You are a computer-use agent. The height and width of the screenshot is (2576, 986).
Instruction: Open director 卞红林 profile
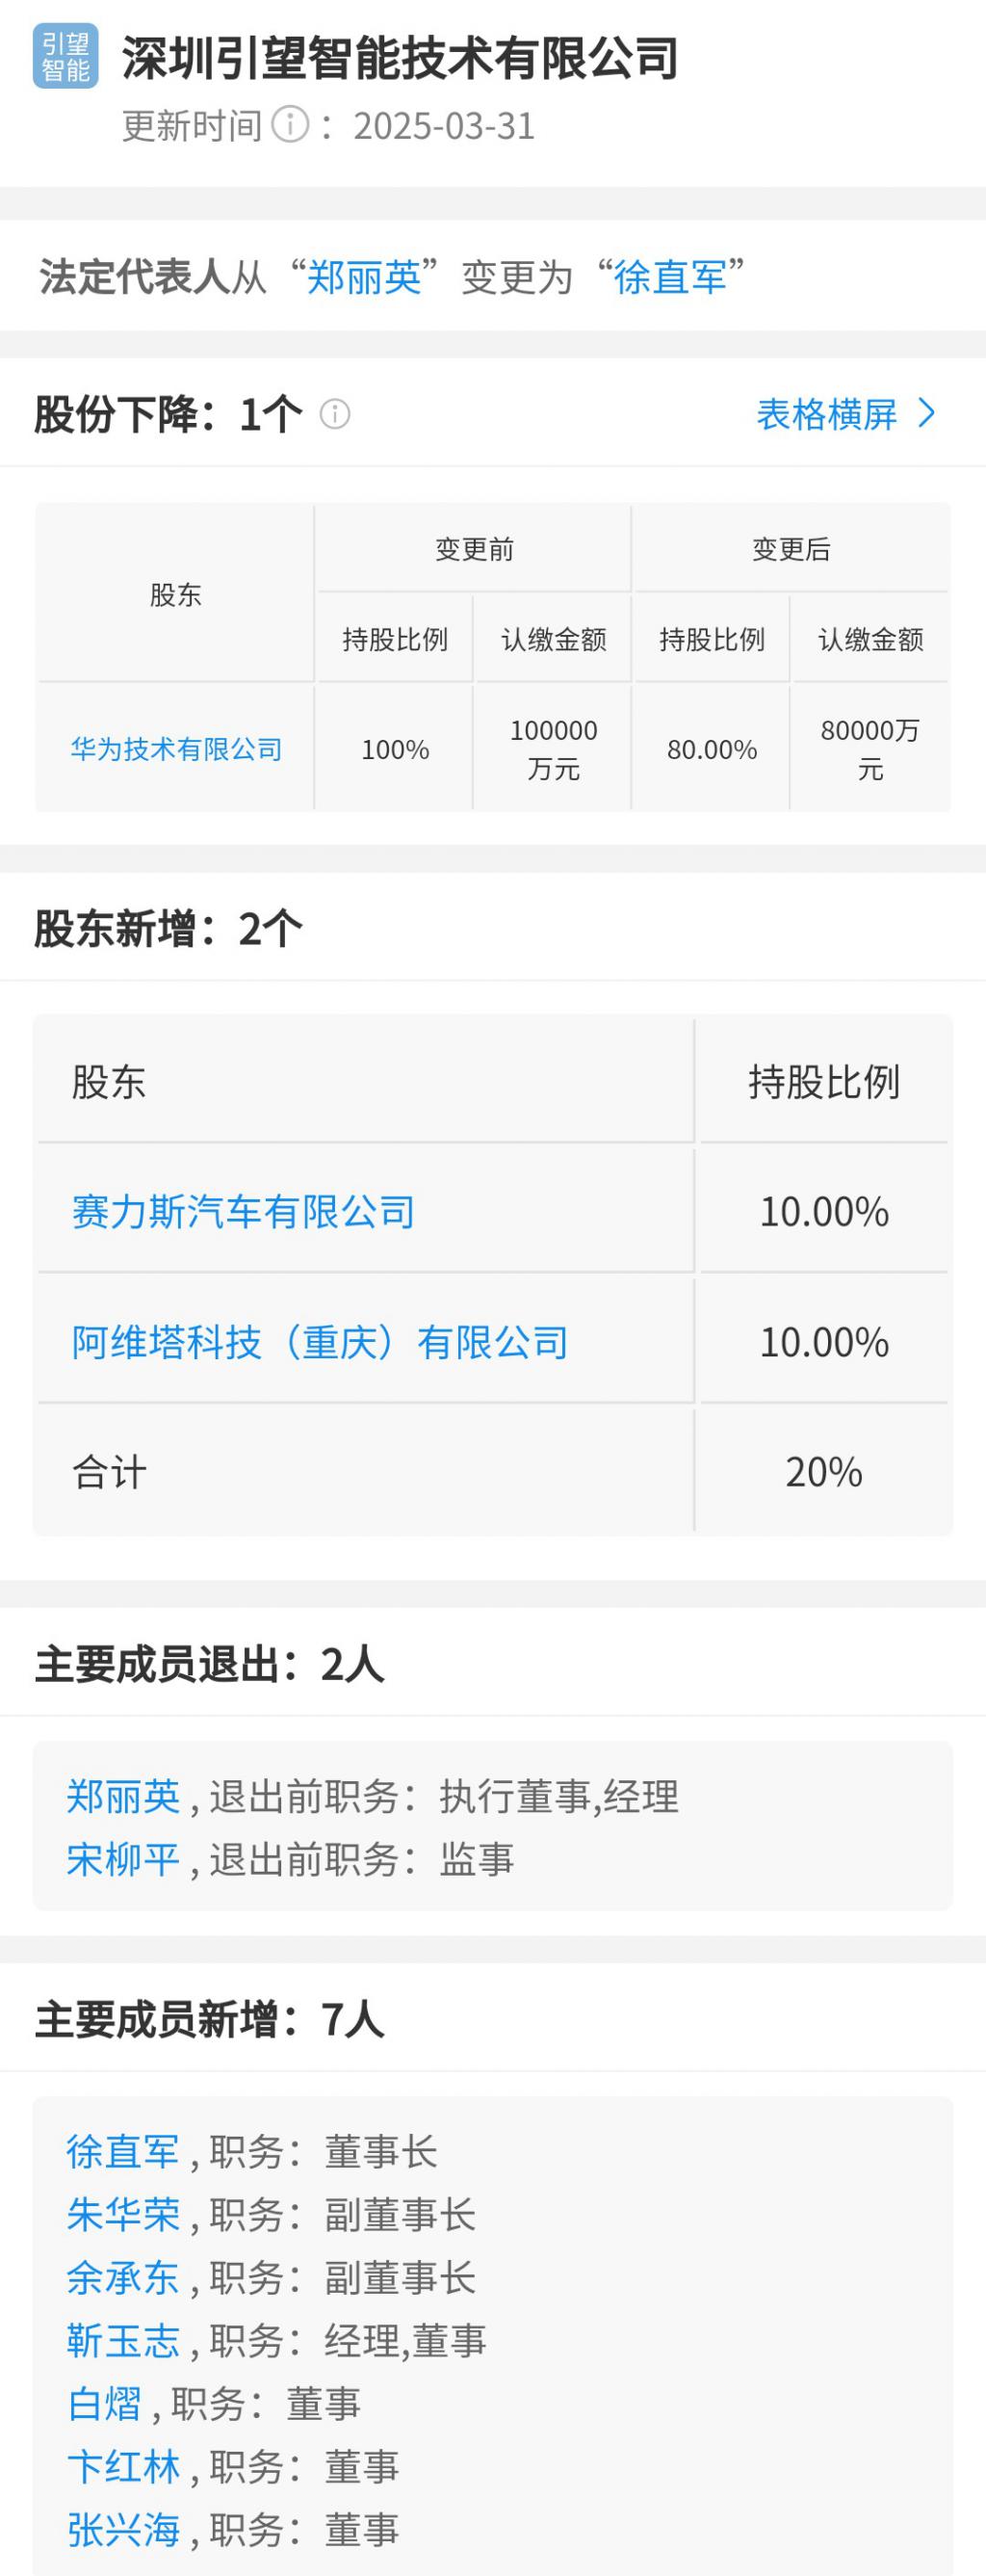point(124,2467)
